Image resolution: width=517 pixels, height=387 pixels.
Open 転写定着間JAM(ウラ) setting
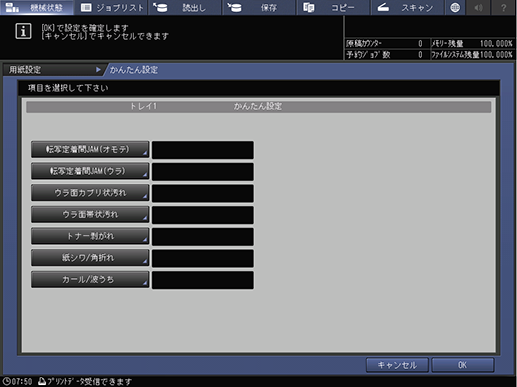click(x=90, y=171)
